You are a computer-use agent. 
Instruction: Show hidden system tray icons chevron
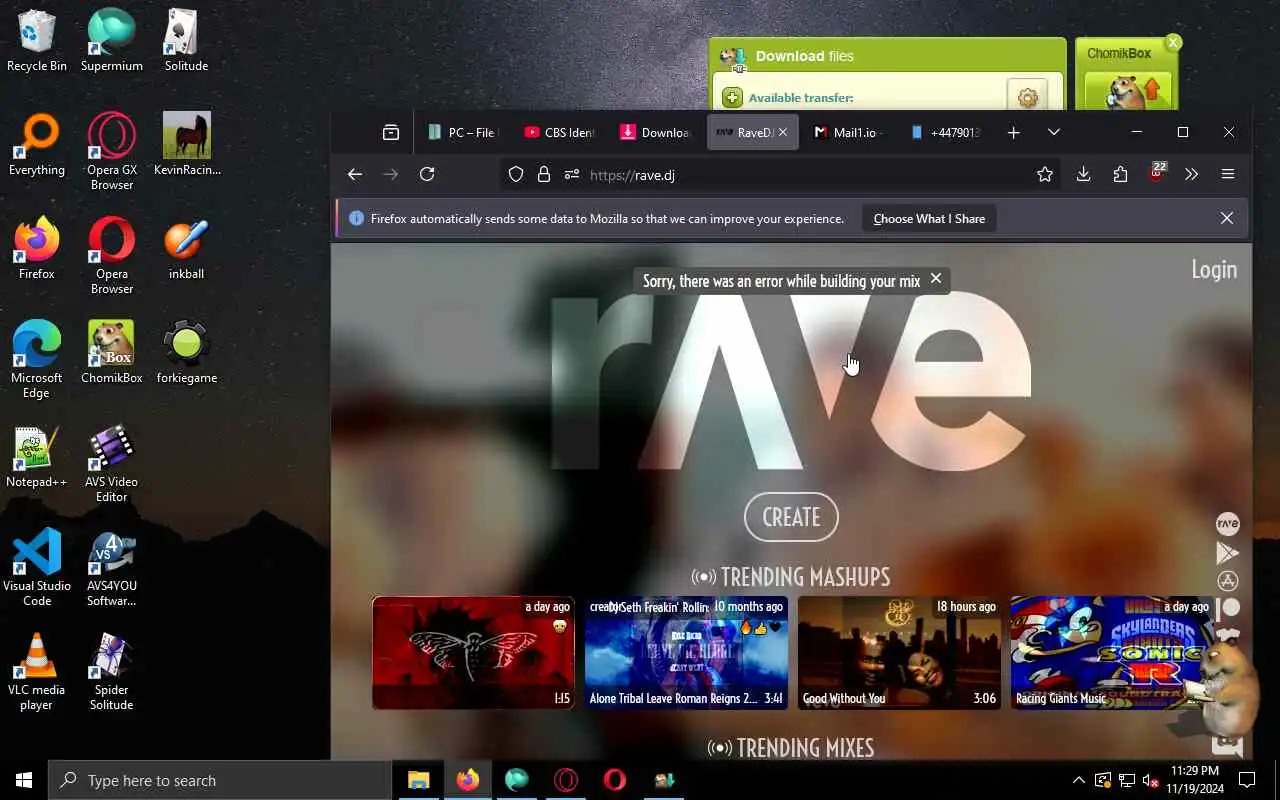click(x=1078, y=780)
